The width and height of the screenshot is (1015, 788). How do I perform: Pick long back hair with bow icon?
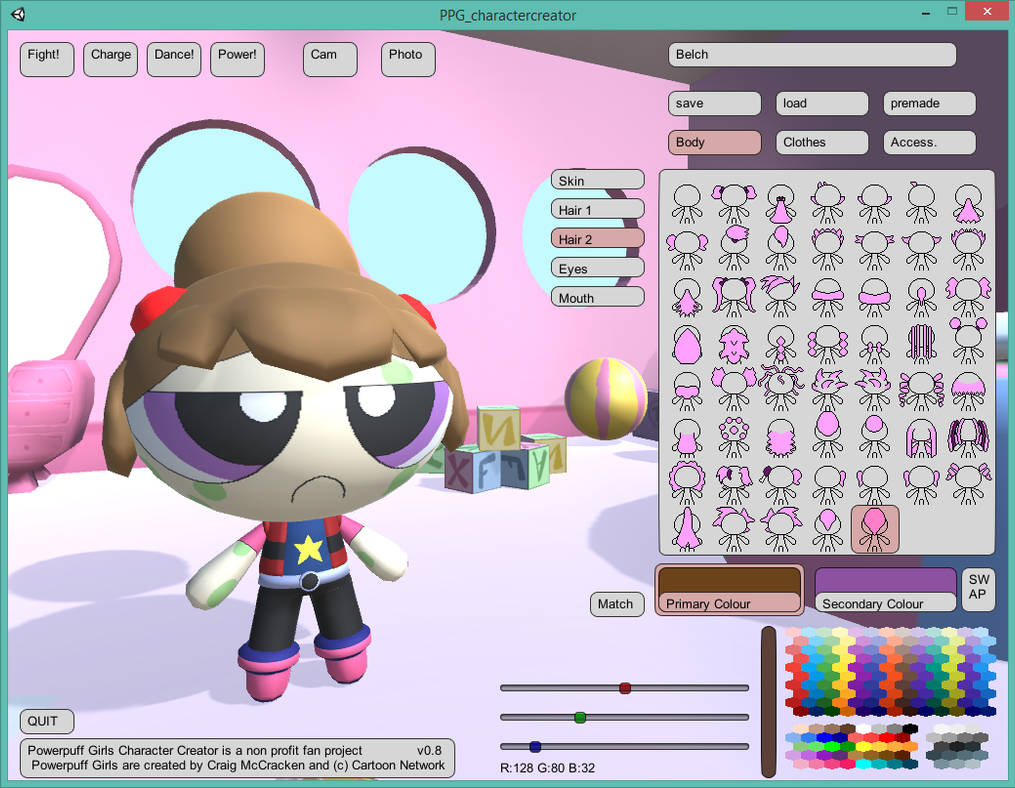(781, 204)
